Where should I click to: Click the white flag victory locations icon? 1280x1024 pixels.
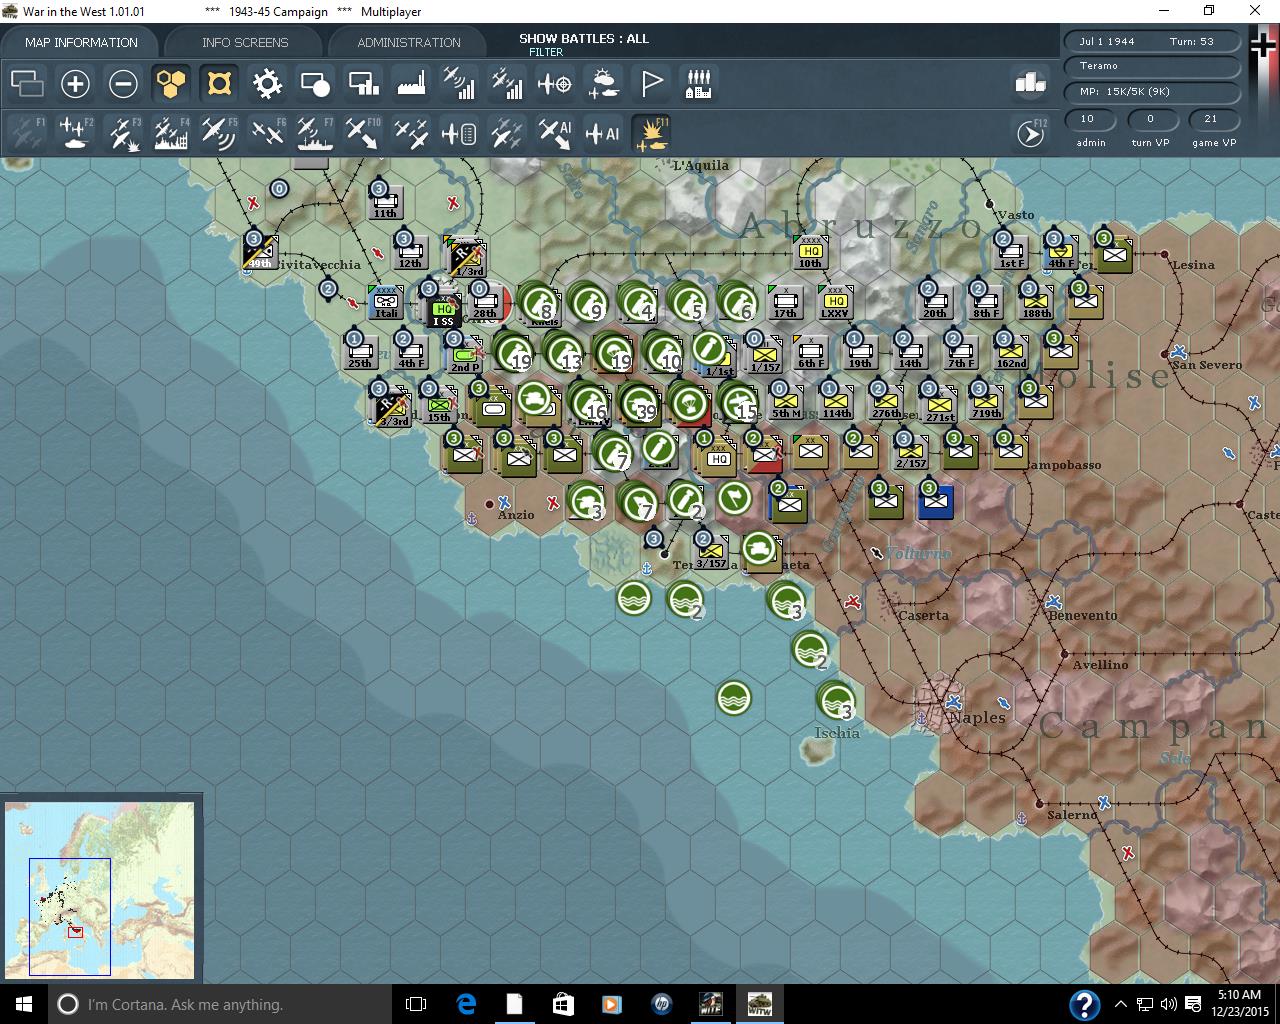pyautogui.click(x=651, y=84)
